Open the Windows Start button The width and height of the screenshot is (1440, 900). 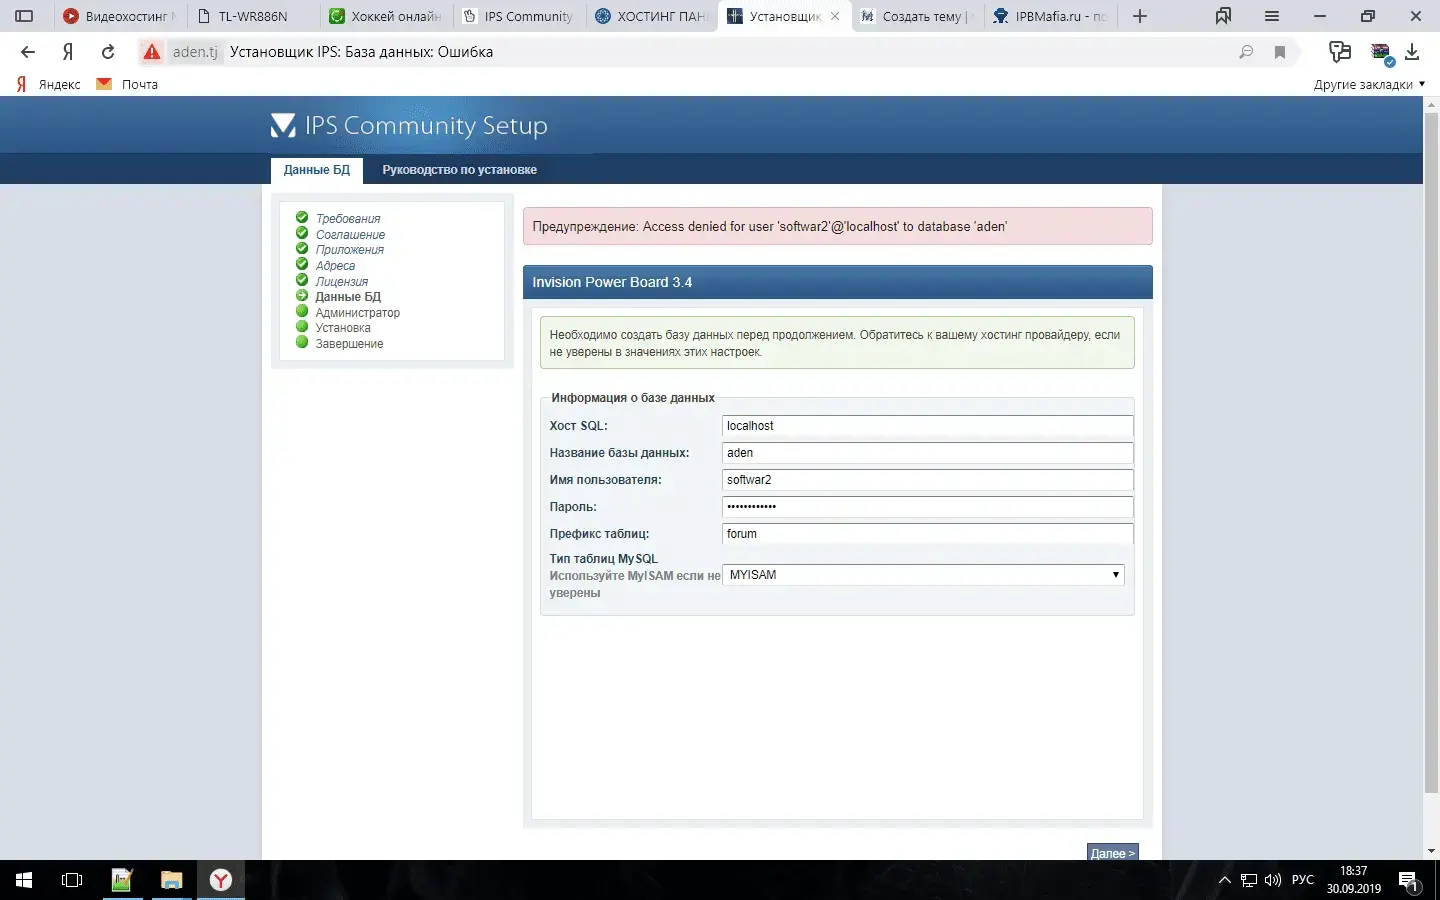tap(24, 880)
